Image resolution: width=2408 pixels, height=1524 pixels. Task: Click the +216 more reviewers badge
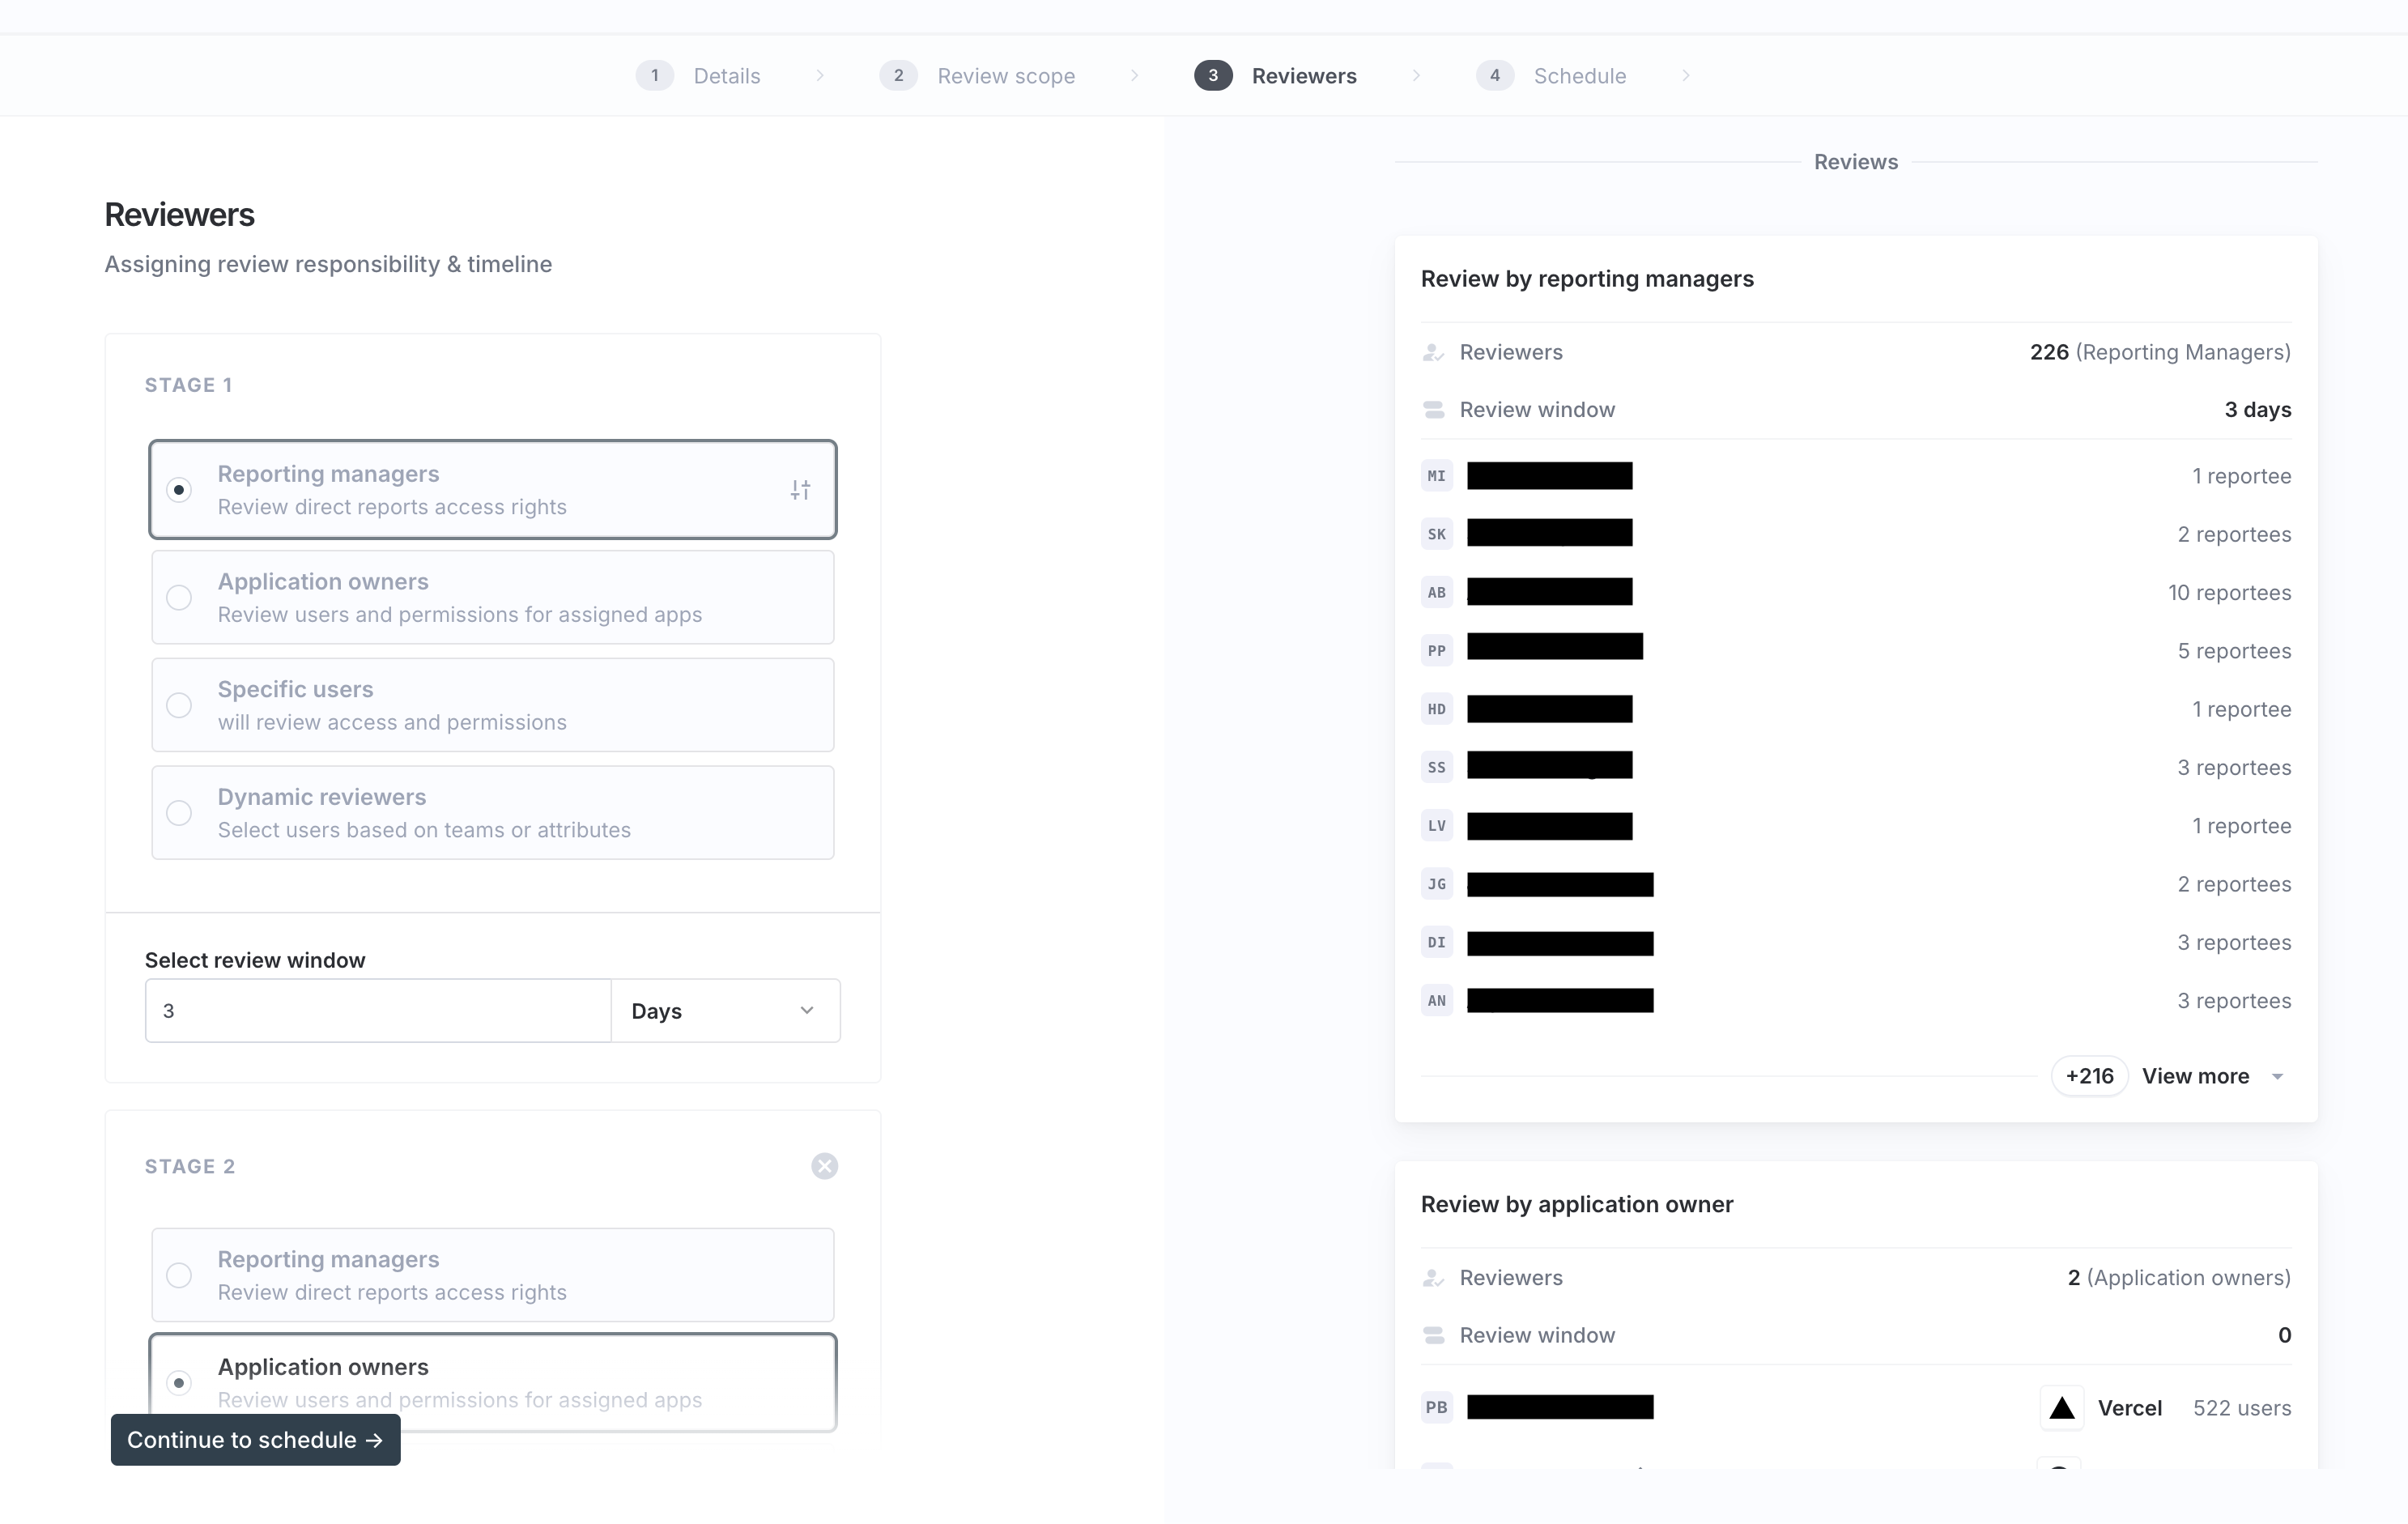tap(2089, 1076)
